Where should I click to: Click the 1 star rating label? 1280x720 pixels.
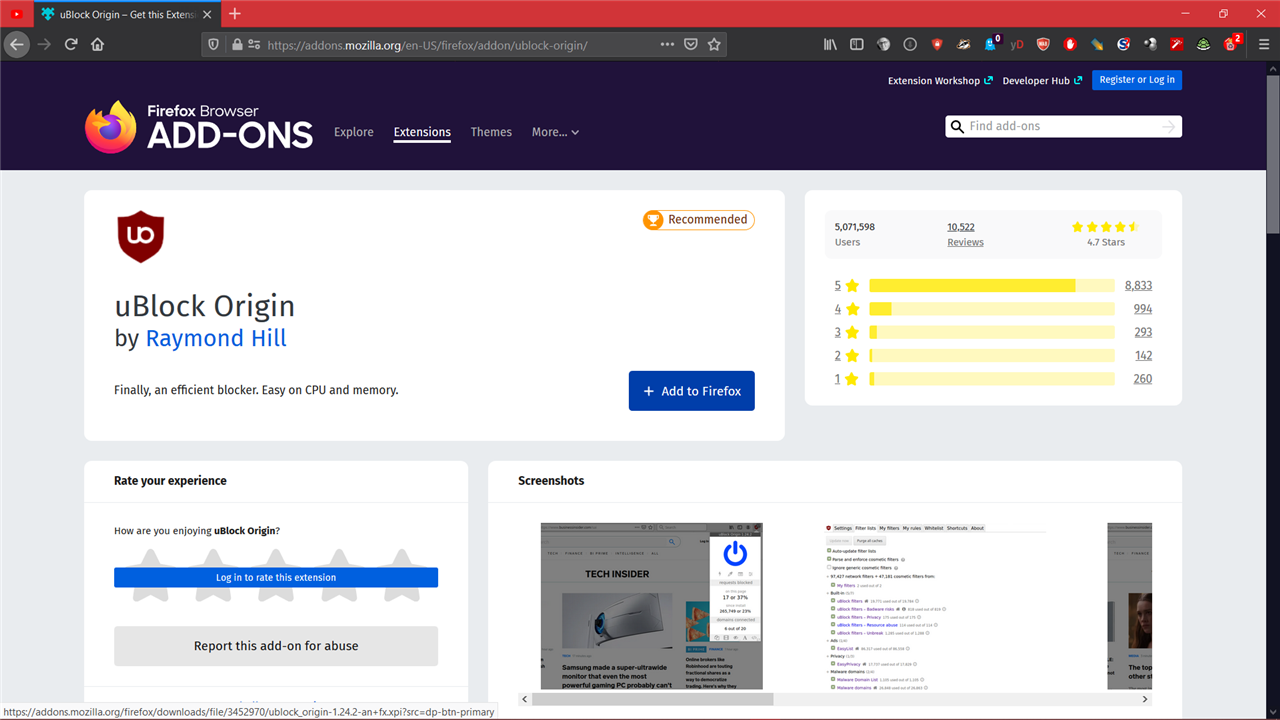847,379
